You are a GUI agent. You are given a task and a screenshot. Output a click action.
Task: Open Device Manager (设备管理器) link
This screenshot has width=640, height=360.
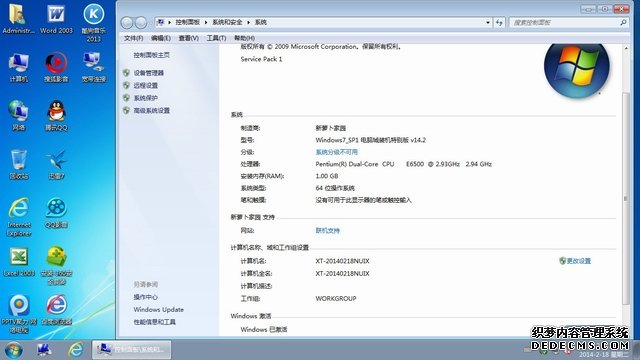pyautogui.click(x=149, y=73)
